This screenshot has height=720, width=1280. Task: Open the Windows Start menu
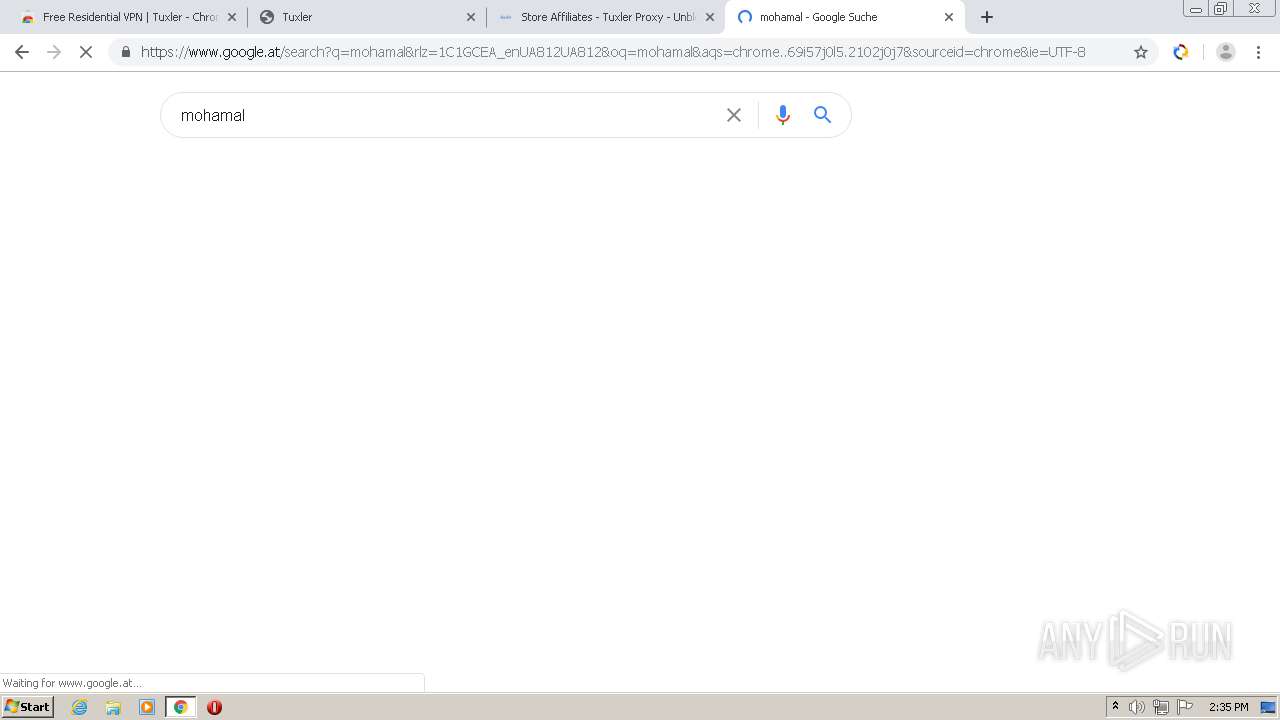[x=27, y=707]
